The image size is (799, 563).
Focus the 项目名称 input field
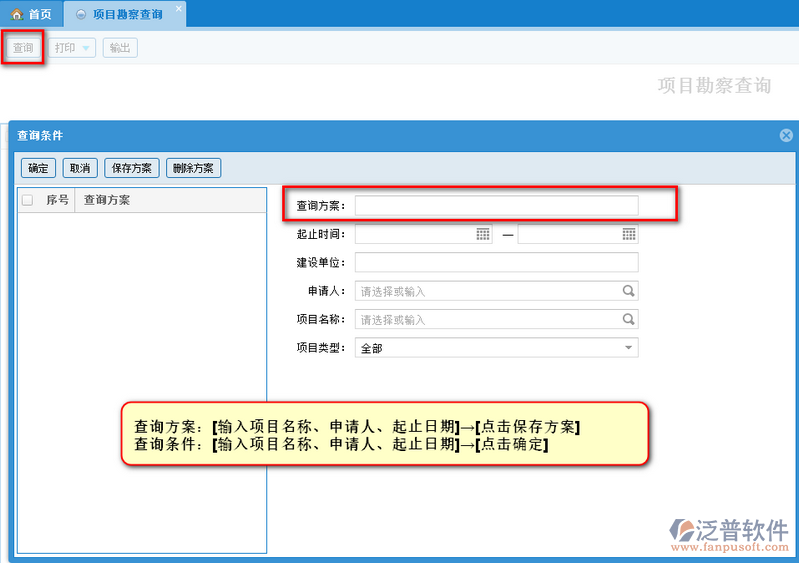[496, 319]
